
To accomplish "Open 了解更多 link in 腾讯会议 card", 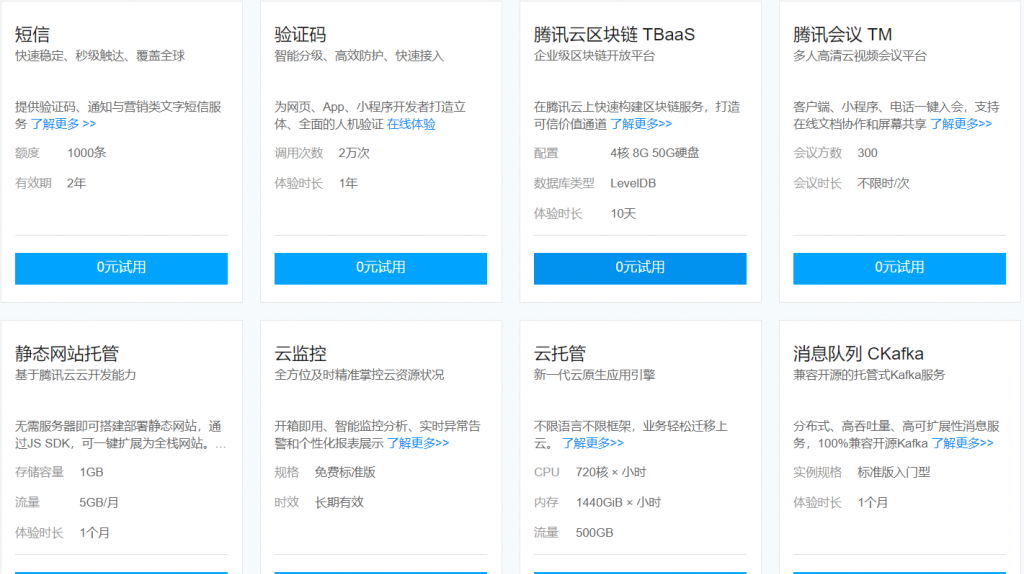I will tap(961, 124).
